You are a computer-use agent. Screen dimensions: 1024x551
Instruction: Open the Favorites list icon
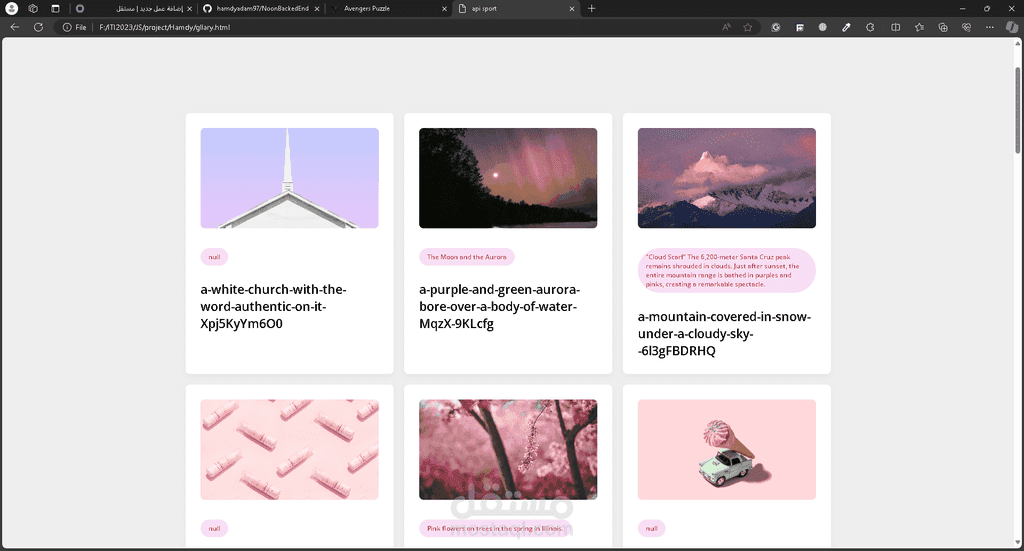click(x=920, y=27)
